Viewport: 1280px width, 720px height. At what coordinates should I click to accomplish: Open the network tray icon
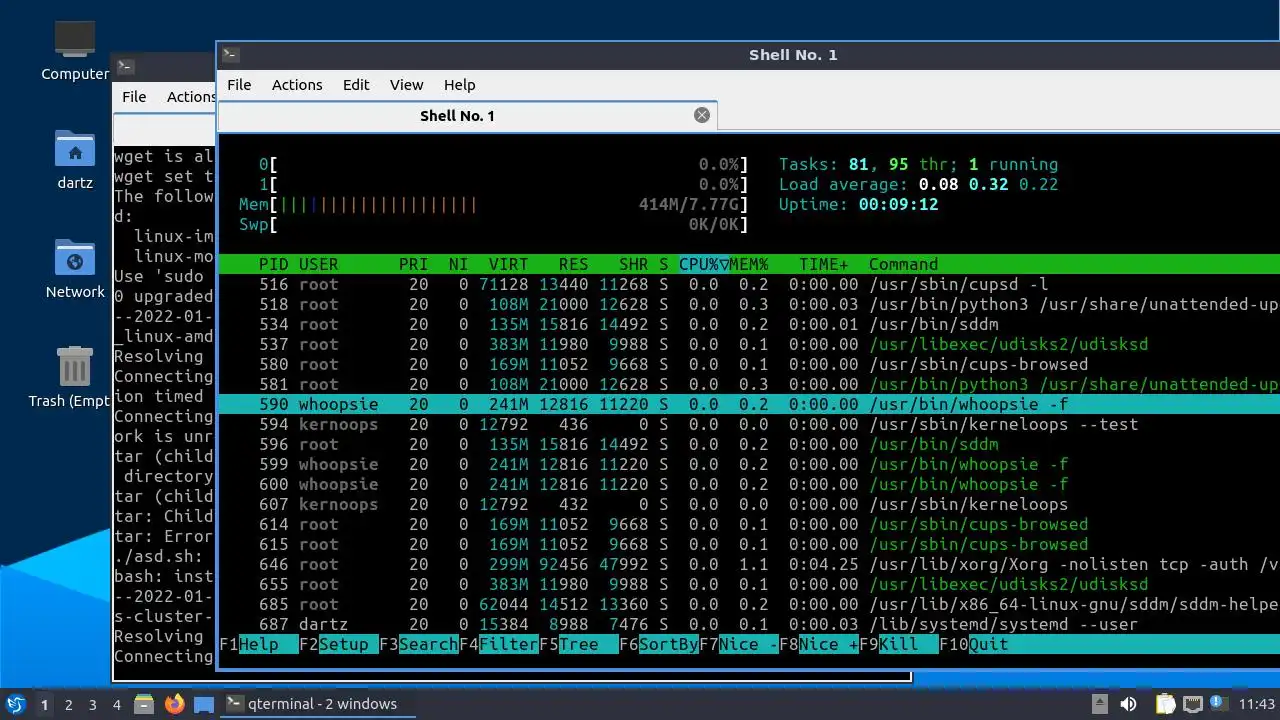coord(1192,704)
